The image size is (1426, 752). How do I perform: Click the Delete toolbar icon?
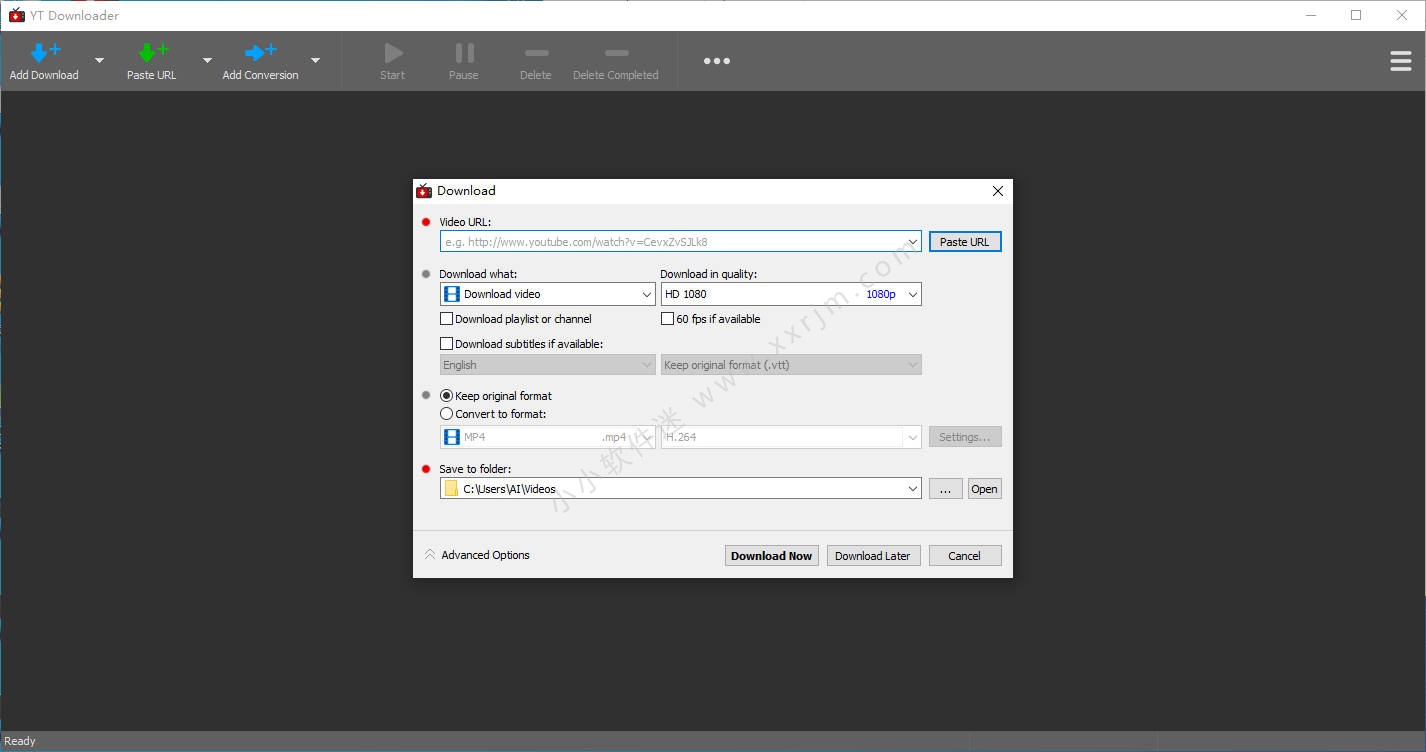536,53
